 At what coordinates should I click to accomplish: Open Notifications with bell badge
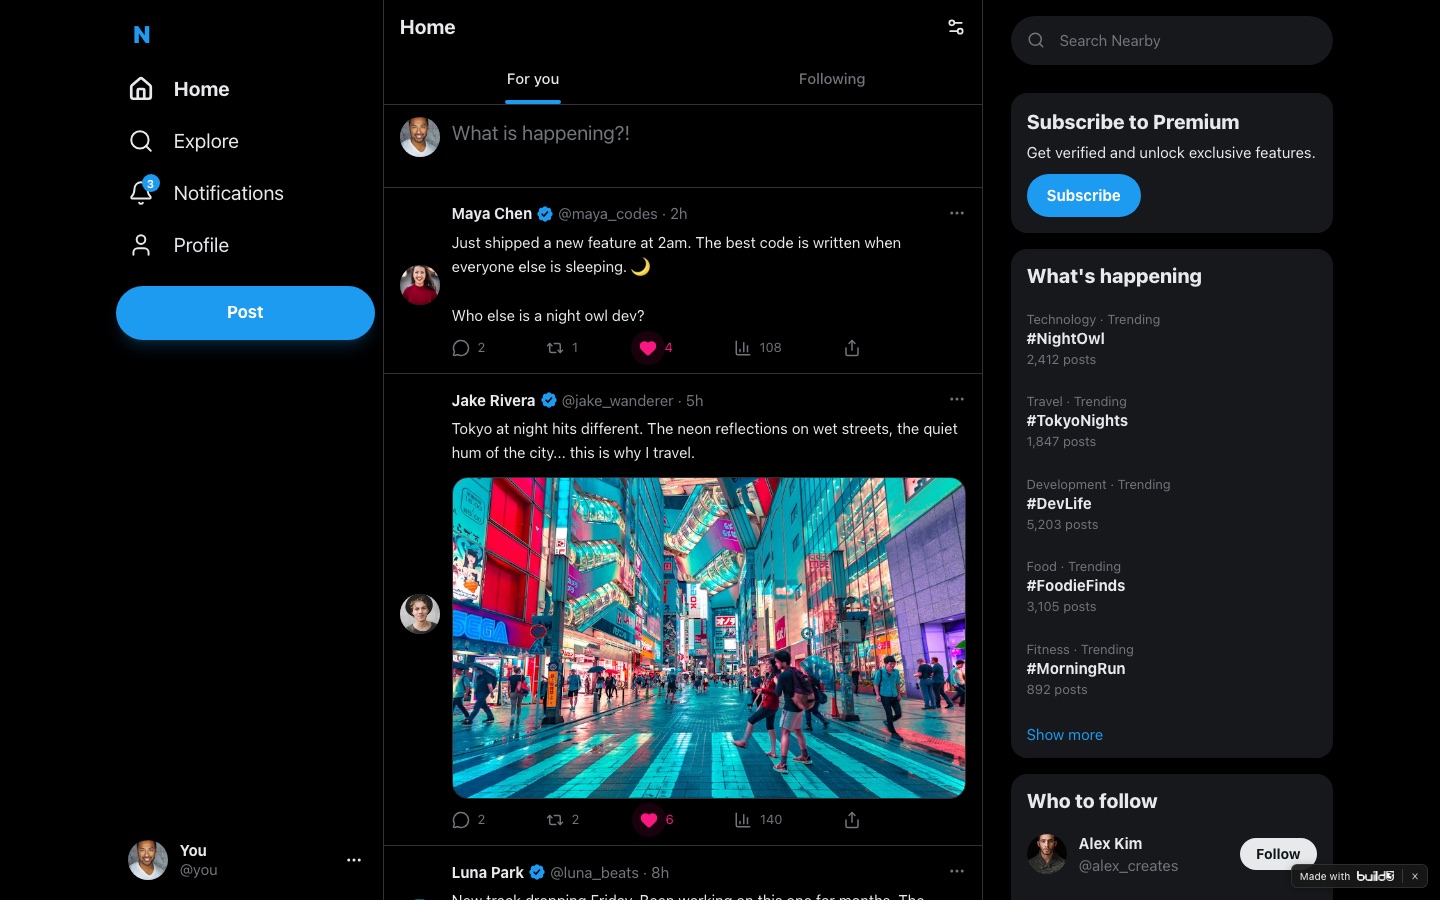tap(207, 193)
